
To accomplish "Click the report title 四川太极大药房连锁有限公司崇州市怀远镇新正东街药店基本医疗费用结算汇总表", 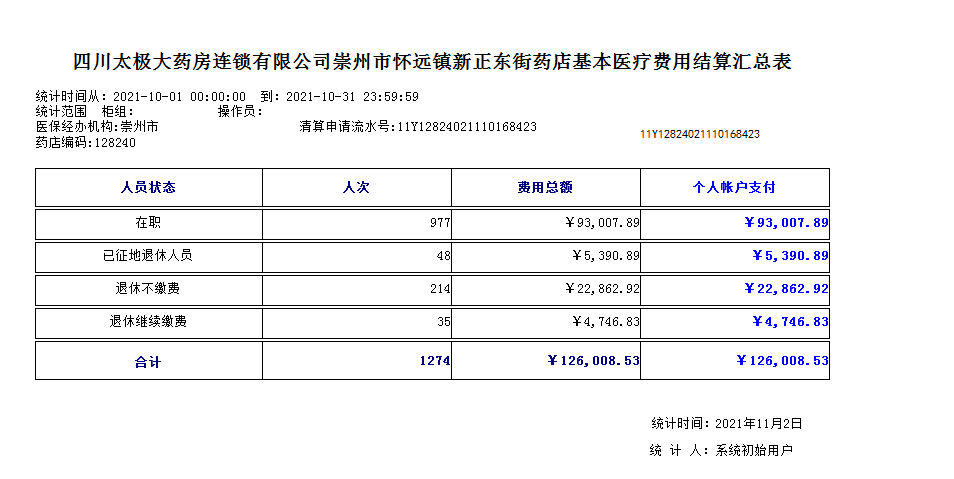I will click(432, 61).
